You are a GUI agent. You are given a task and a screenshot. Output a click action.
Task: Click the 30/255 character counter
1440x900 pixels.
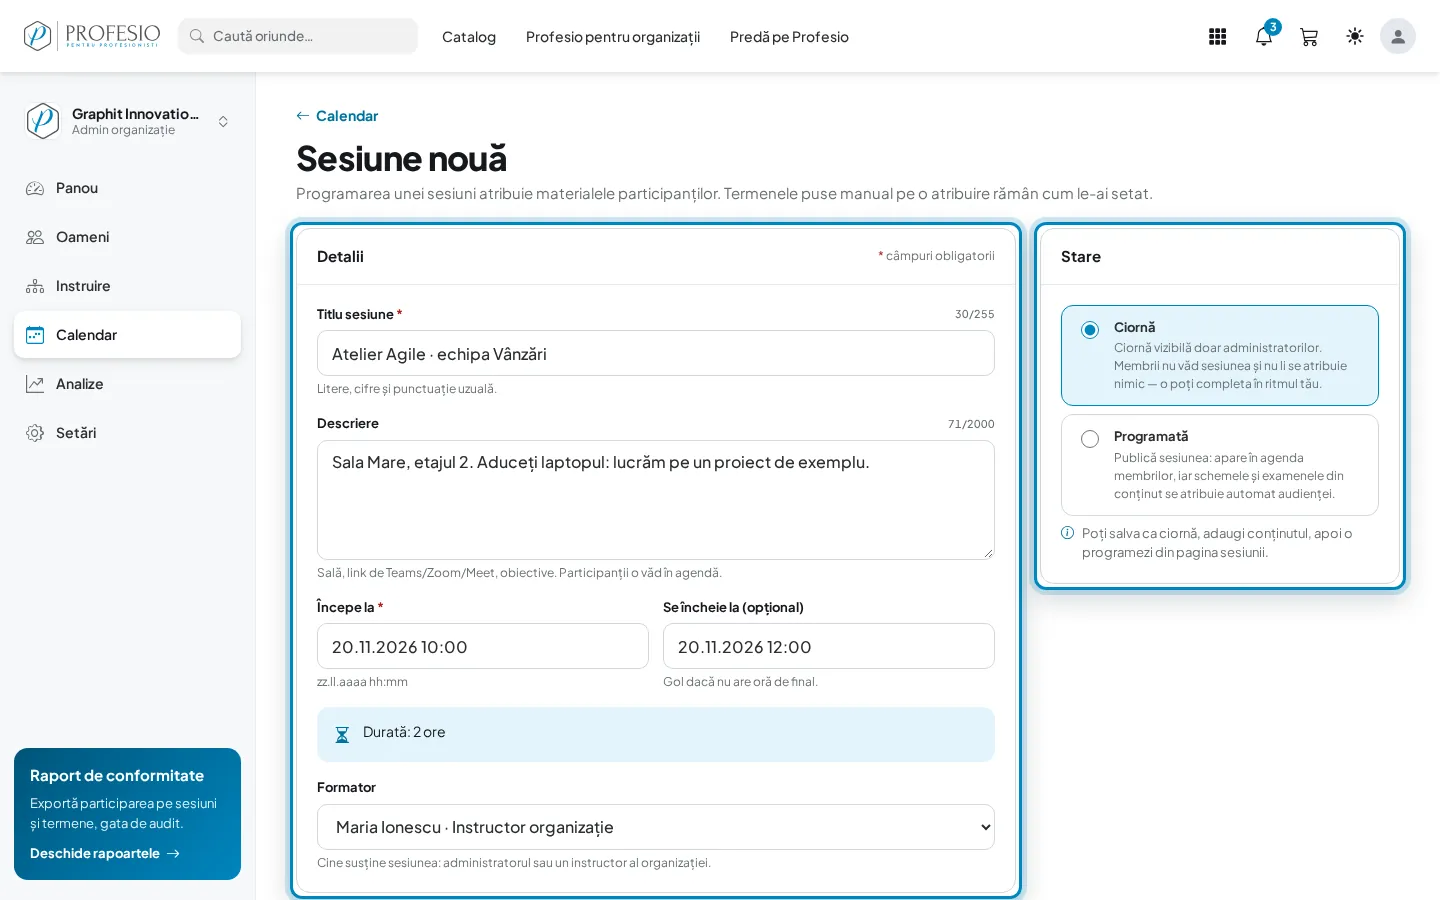click(x=975, y=314)
